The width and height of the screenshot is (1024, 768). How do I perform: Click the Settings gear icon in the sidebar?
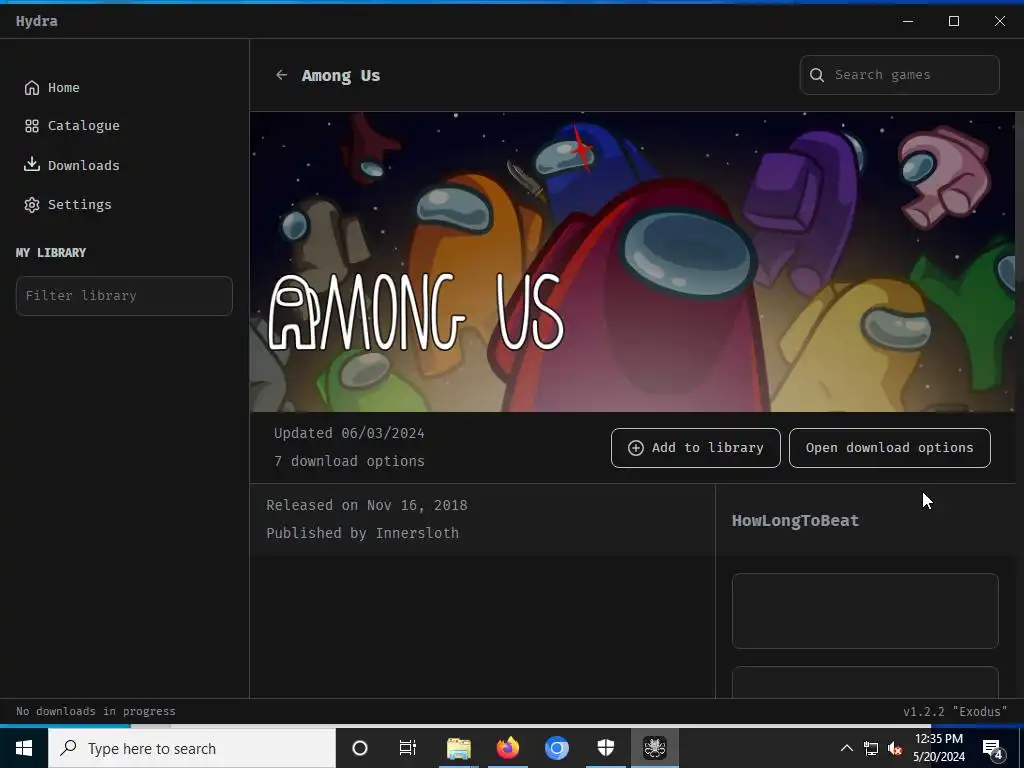click(x=31, y=205)
